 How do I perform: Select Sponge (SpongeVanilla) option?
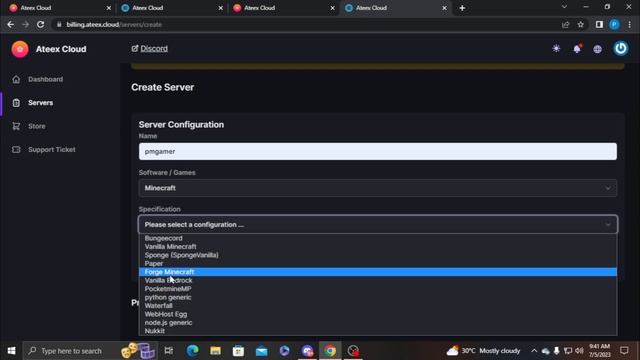coord(378,255)
